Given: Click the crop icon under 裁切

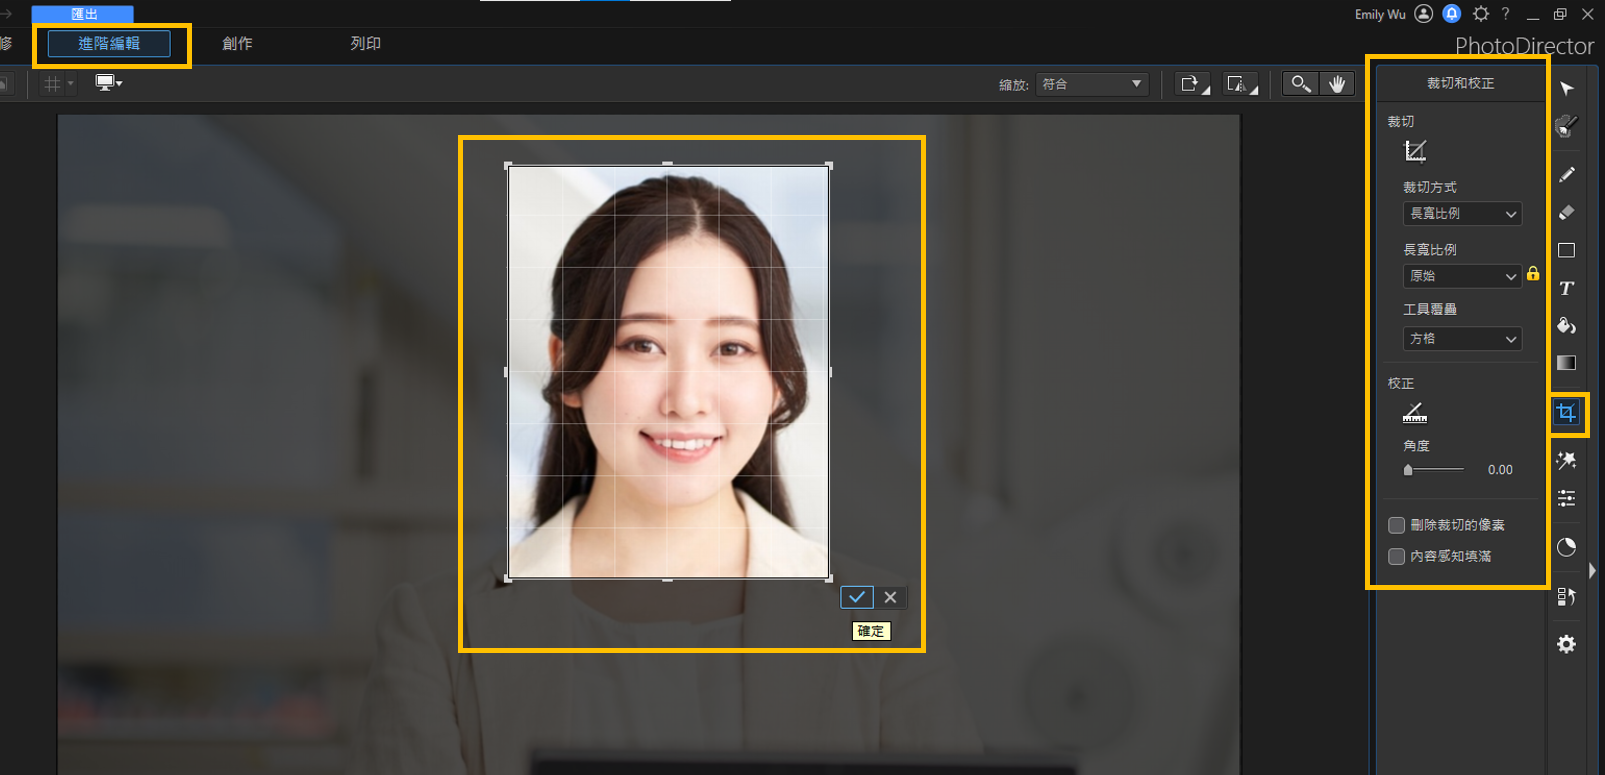Looking at the screenshot, I should point(1415,151).
